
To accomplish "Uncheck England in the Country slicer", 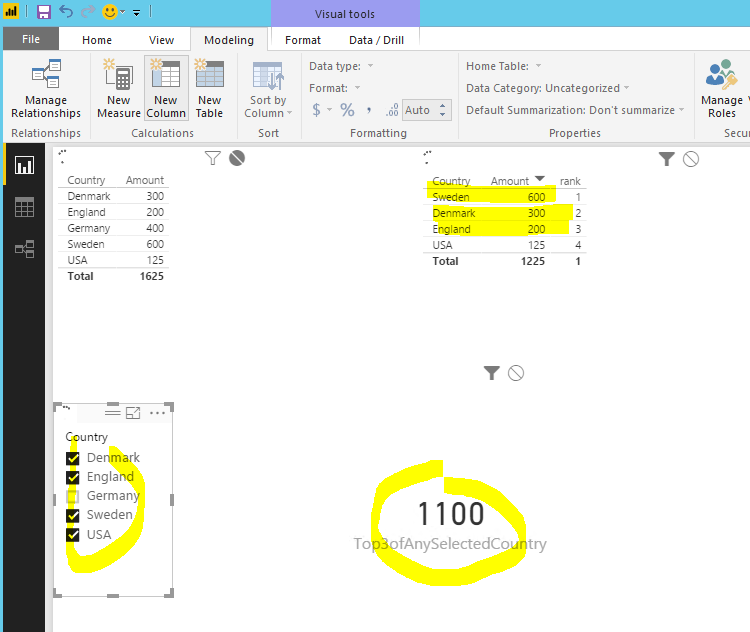I will click(x=73, y=477).
